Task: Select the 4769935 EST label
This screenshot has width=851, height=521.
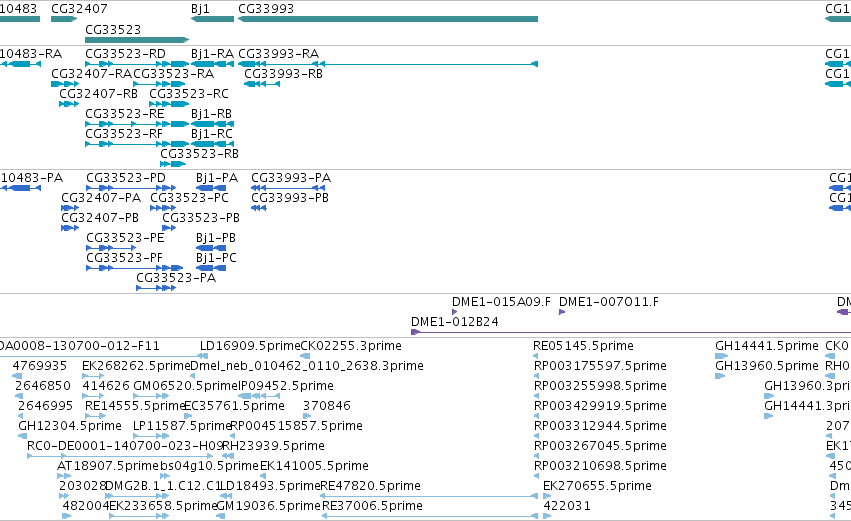Action: click(40, 366)
